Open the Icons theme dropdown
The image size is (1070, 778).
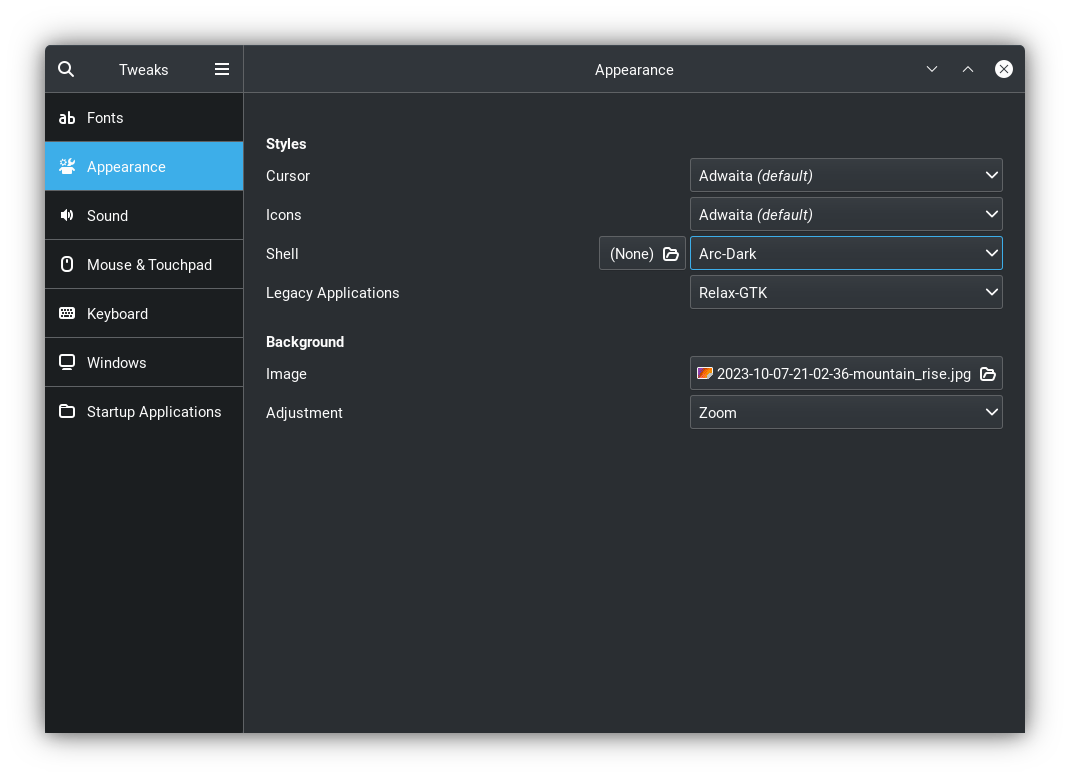[846, 214]
